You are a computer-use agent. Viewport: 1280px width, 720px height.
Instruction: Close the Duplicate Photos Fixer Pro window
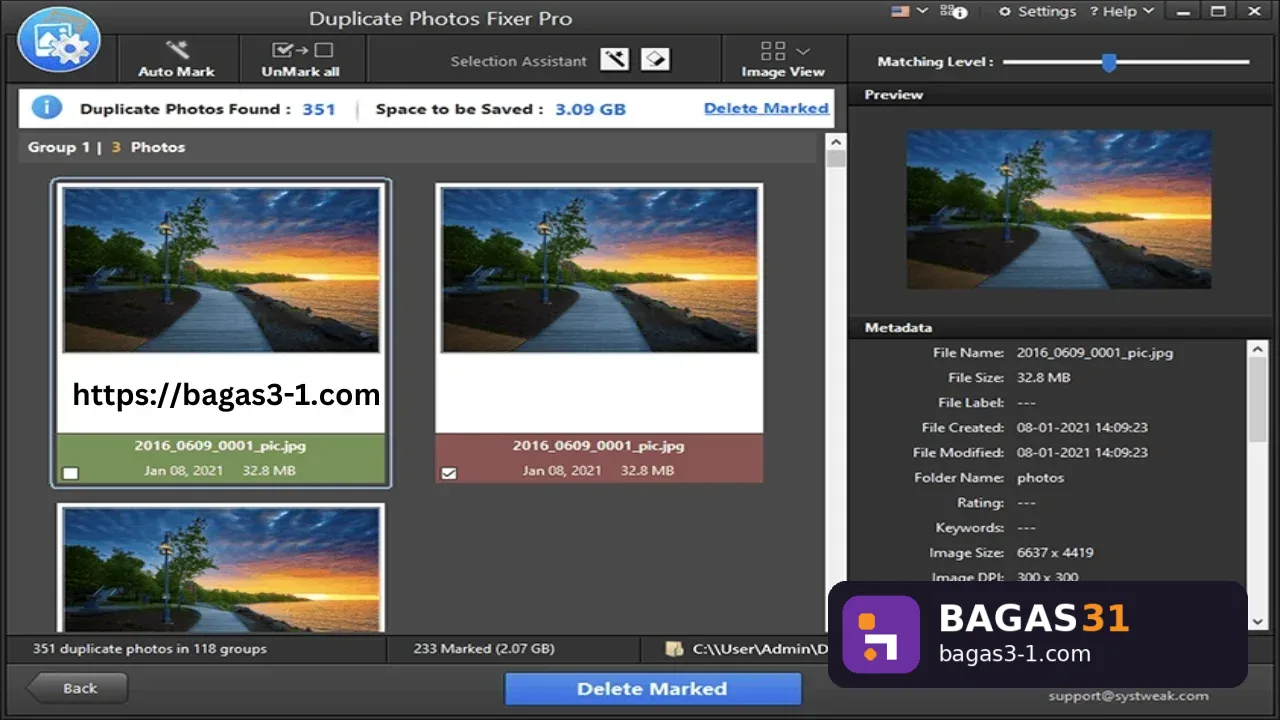1253,12
